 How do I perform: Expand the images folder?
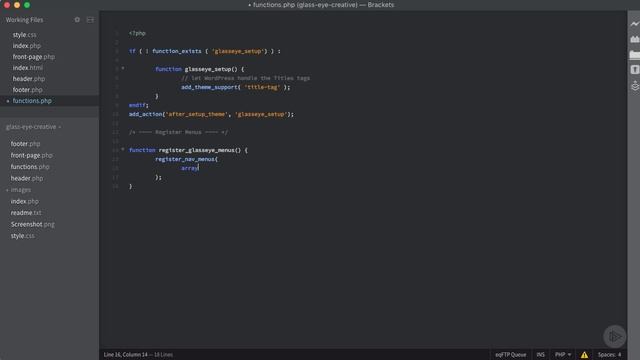click(20, 190)
